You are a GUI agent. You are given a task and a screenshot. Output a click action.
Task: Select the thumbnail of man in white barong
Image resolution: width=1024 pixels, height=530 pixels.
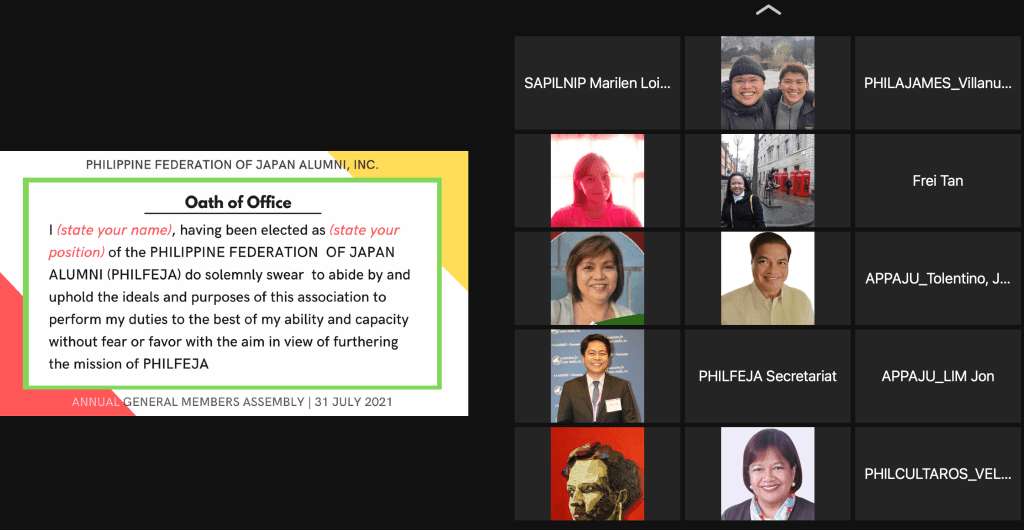click(767, 279)
